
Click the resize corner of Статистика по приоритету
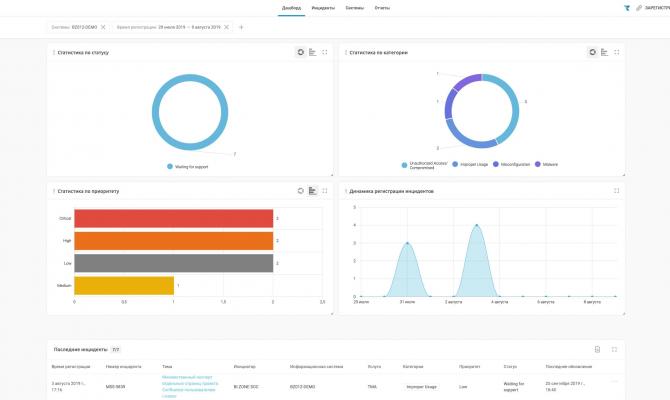pyautogui.click(x=332, y=313)
